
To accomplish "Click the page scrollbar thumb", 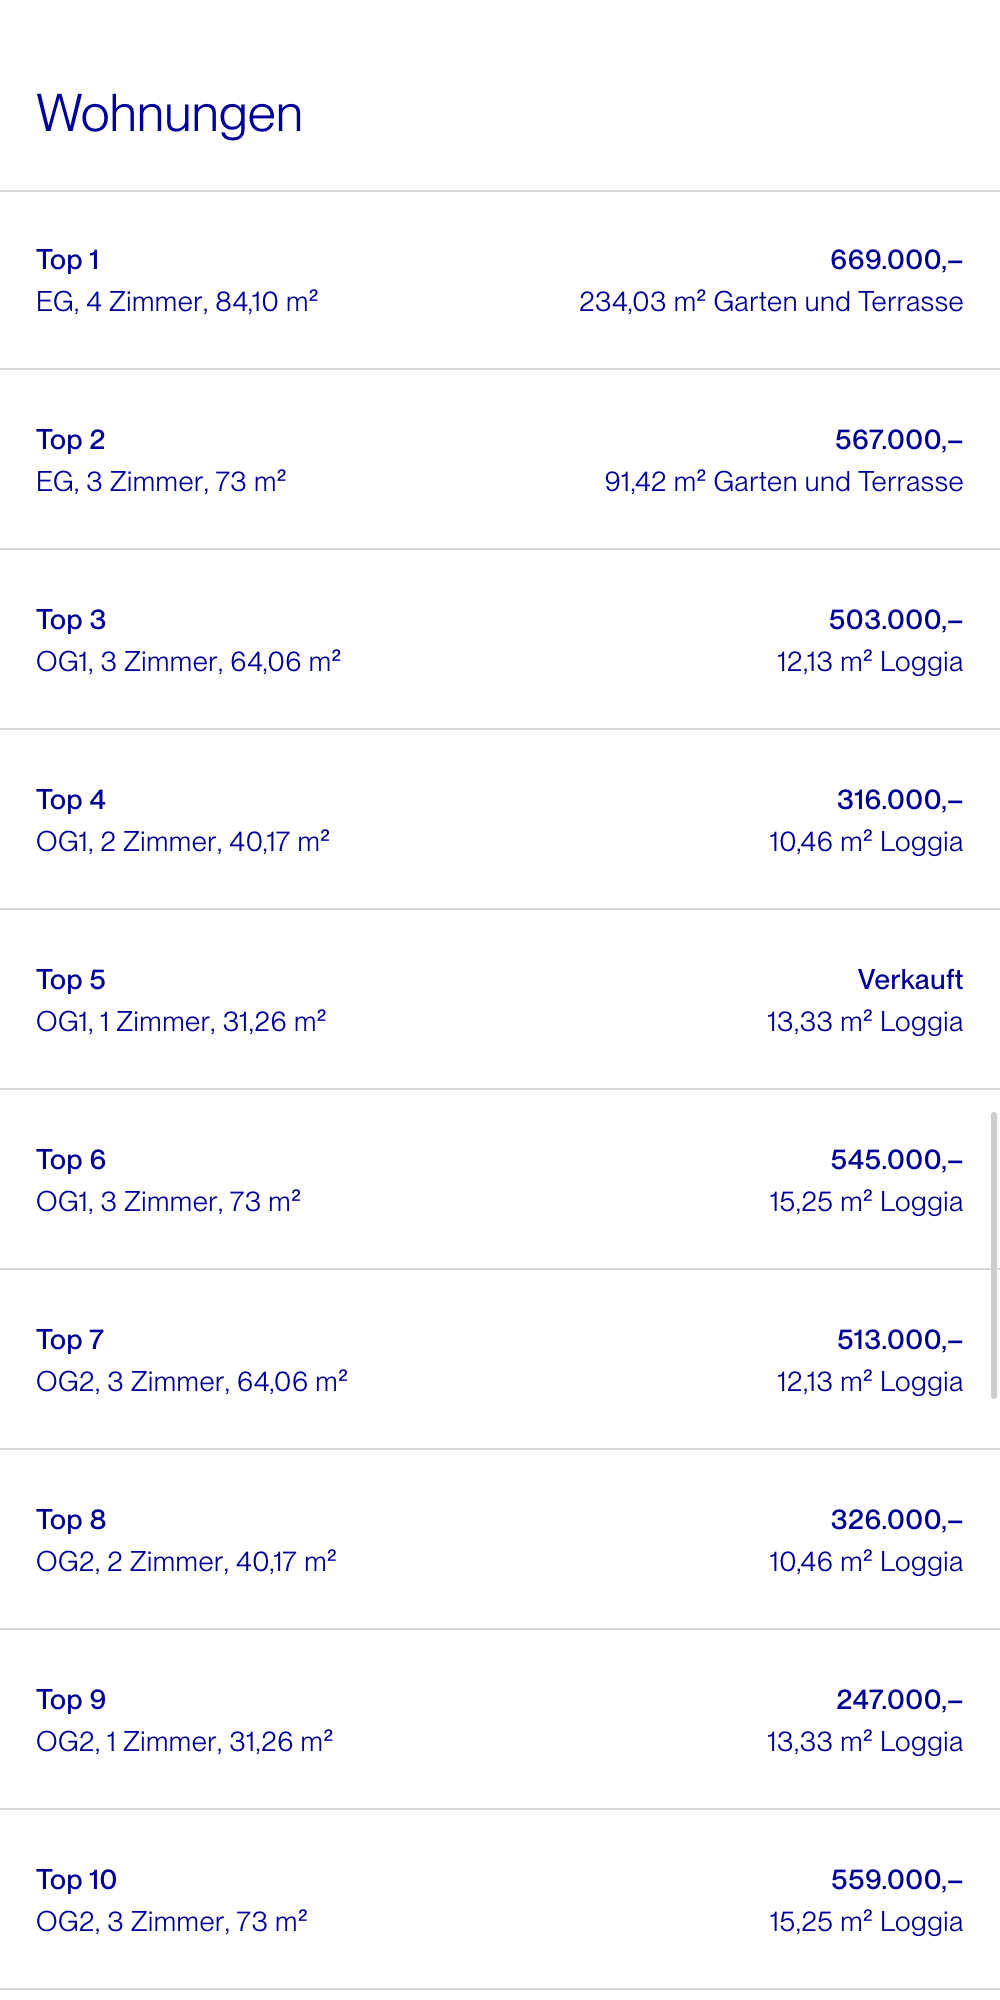I will (993, 1254).
